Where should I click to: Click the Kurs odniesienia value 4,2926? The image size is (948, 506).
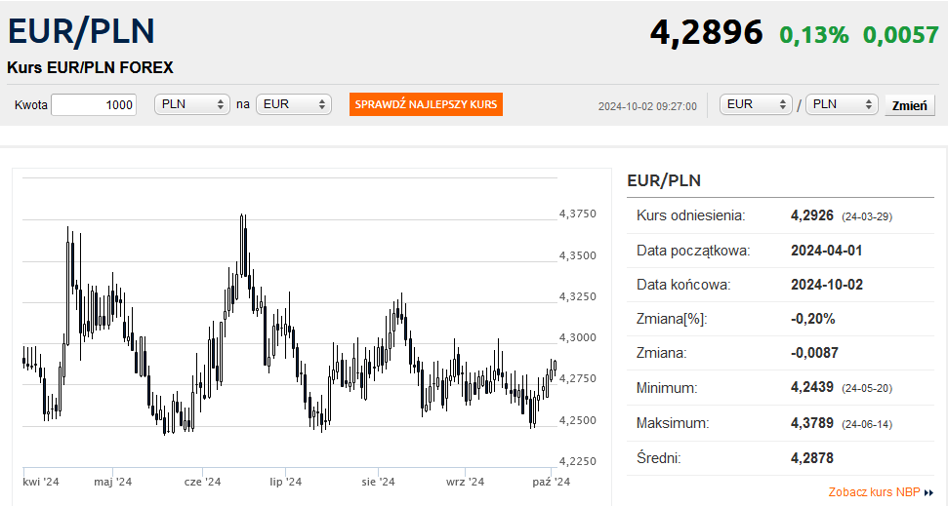pyautogui.click(x=810, y=215)
